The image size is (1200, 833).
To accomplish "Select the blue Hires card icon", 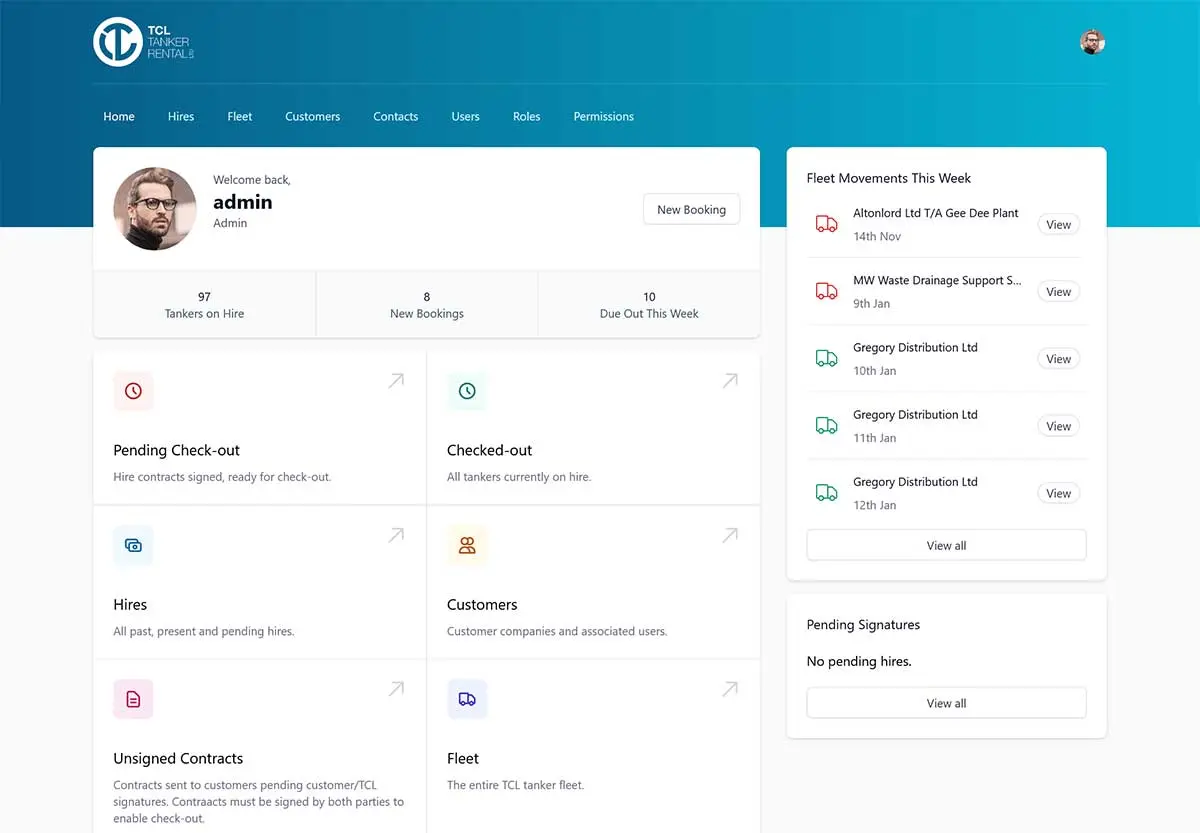I will [x=133, y=545].
